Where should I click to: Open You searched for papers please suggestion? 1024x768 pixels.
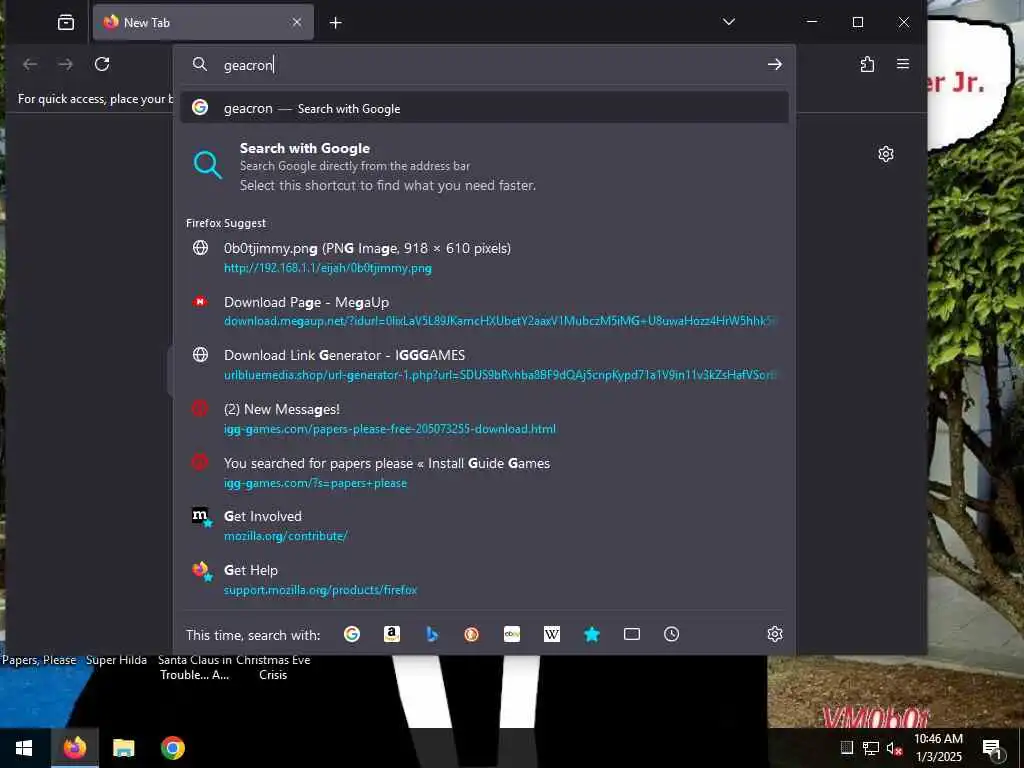click(x=484, y=472)
